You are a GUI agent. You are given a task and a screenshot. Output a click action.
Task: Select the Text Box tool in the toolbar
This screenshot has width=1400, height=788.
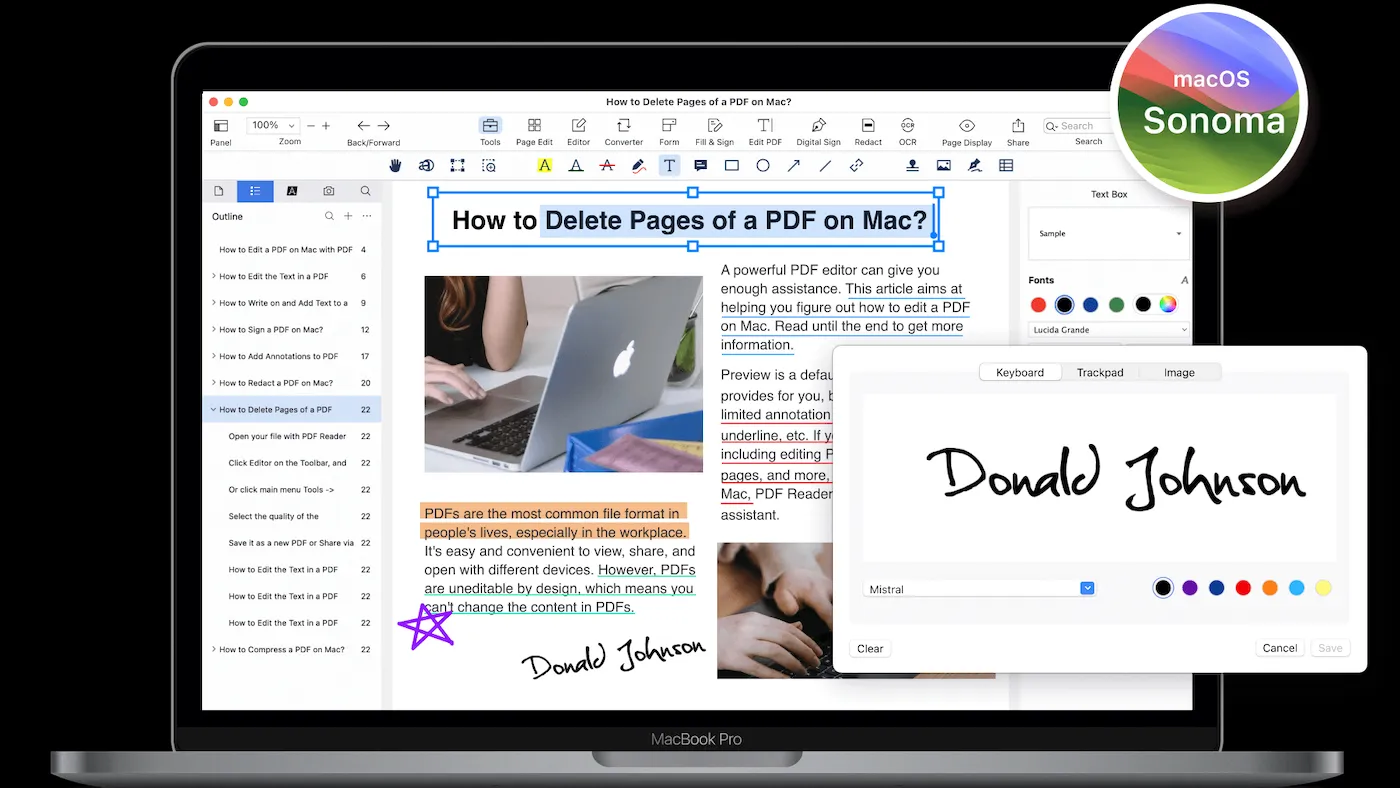(669, 165)
